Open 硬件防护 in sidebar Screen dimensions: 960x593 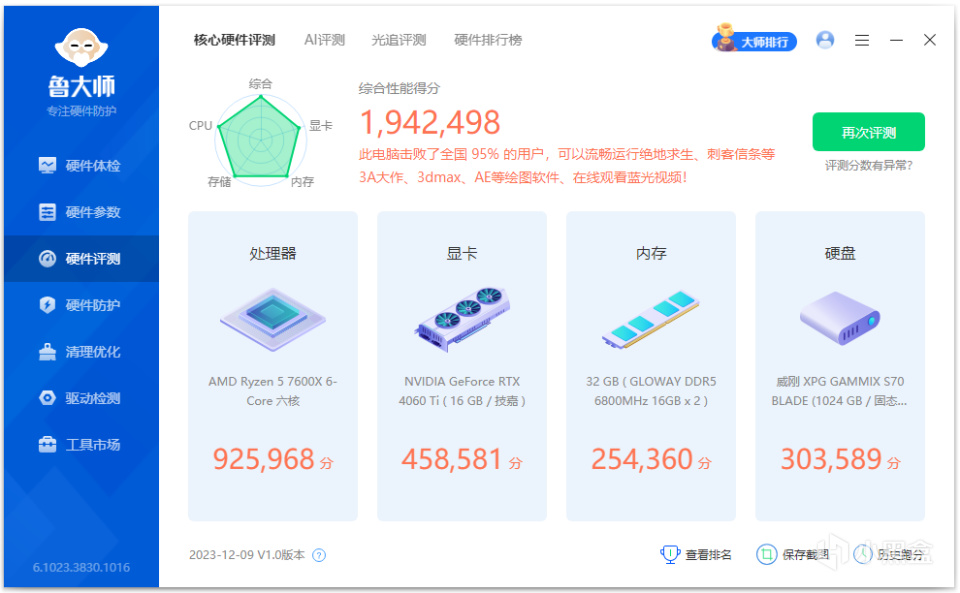point(81,305)
